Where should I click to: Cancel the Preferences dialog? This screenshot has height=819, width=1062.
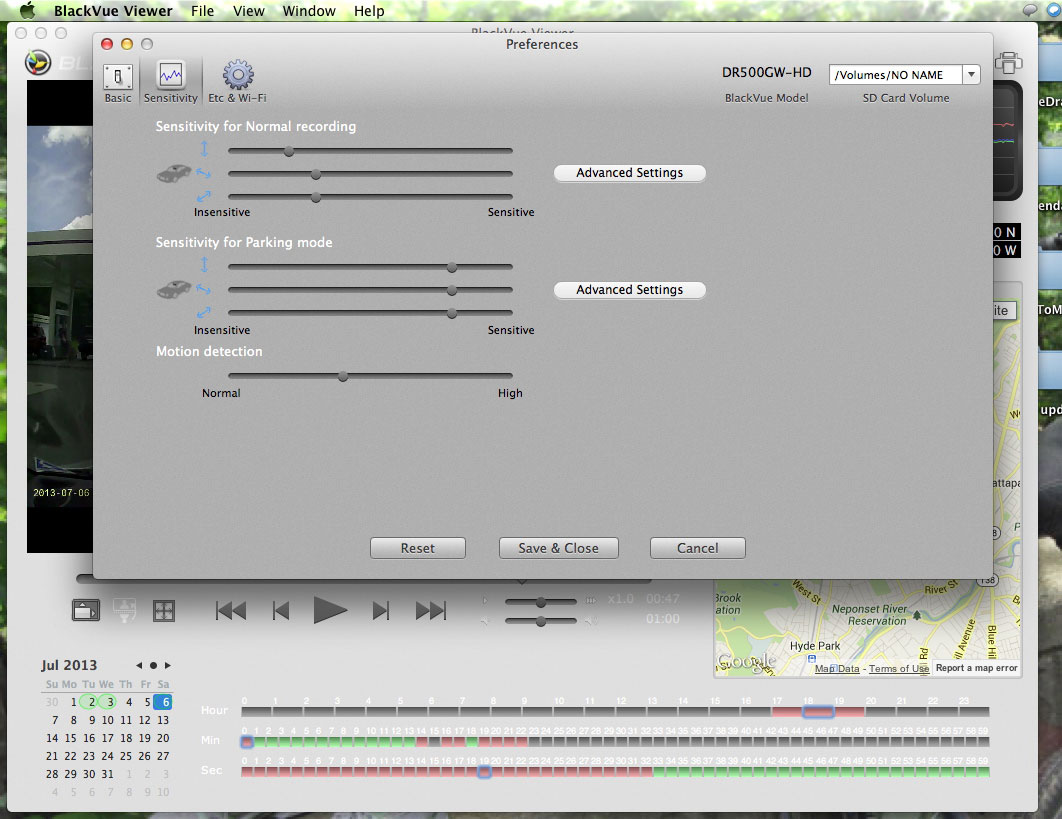point(698,548)
